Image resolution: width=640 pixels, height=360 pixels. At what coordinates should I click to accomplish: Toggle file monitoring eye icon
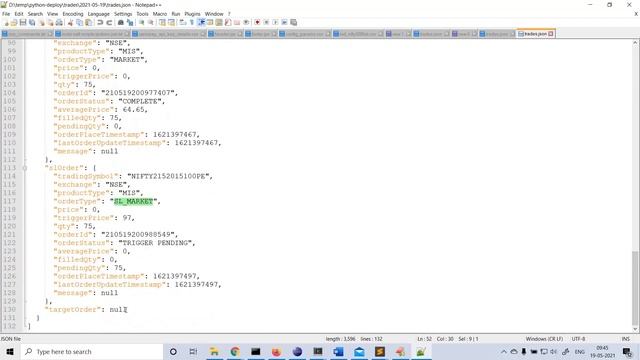[x=246, y=22]
